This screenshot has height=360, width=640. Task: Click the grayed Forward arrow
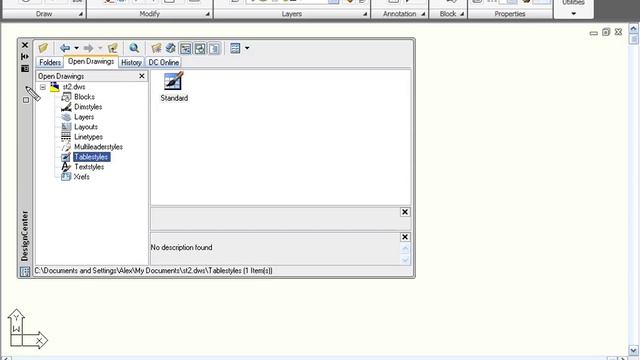coord(88,48)
